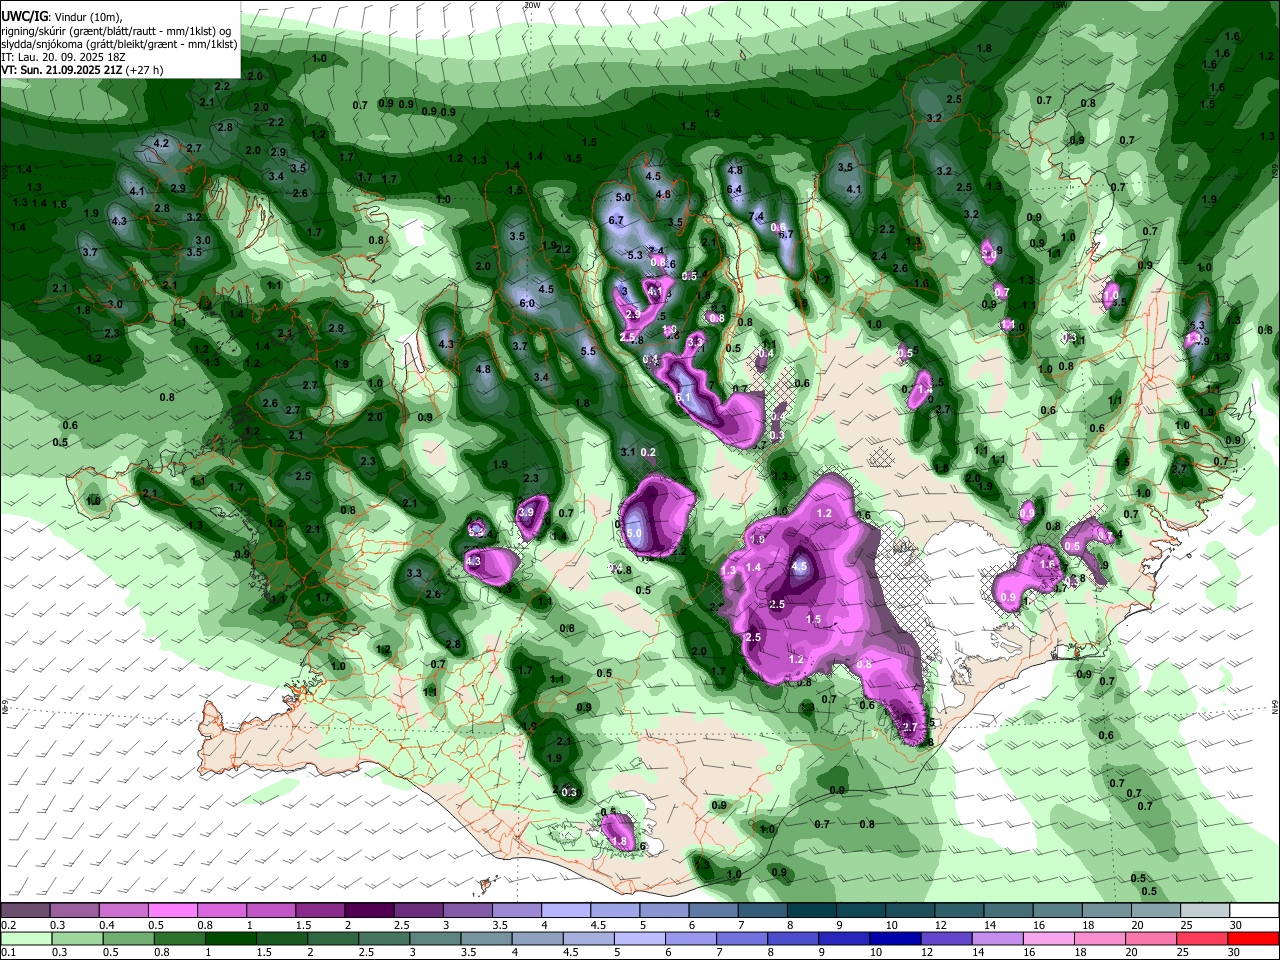Click the '20W' longitude label at the top
The width and height of the screenshot is (1280, 960).
531,5
